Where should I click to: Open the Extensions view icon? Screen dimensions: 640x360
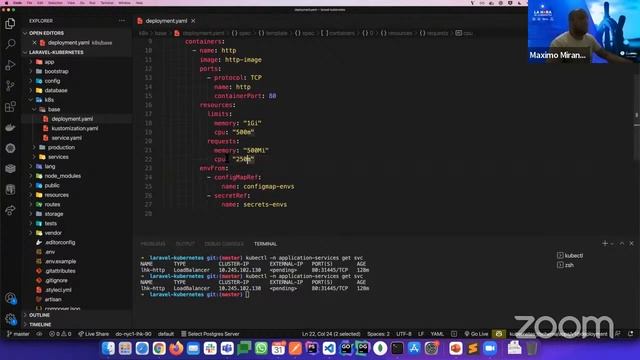(x=10, y=107)
